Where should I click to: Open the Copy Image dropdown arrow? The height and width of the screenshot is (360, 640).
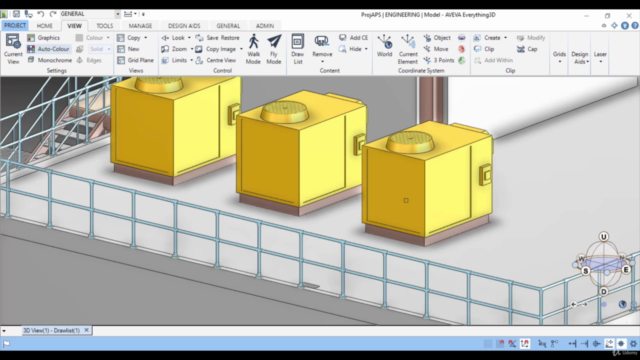[241, 49]
